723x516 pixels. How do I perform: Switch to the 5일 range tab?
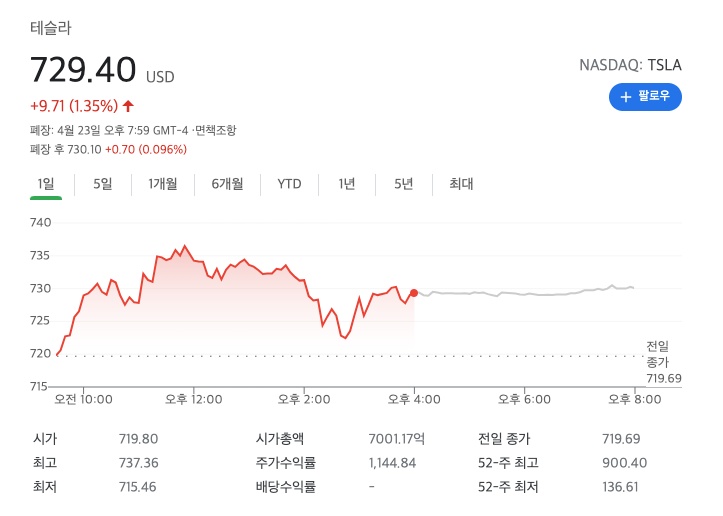103,183
